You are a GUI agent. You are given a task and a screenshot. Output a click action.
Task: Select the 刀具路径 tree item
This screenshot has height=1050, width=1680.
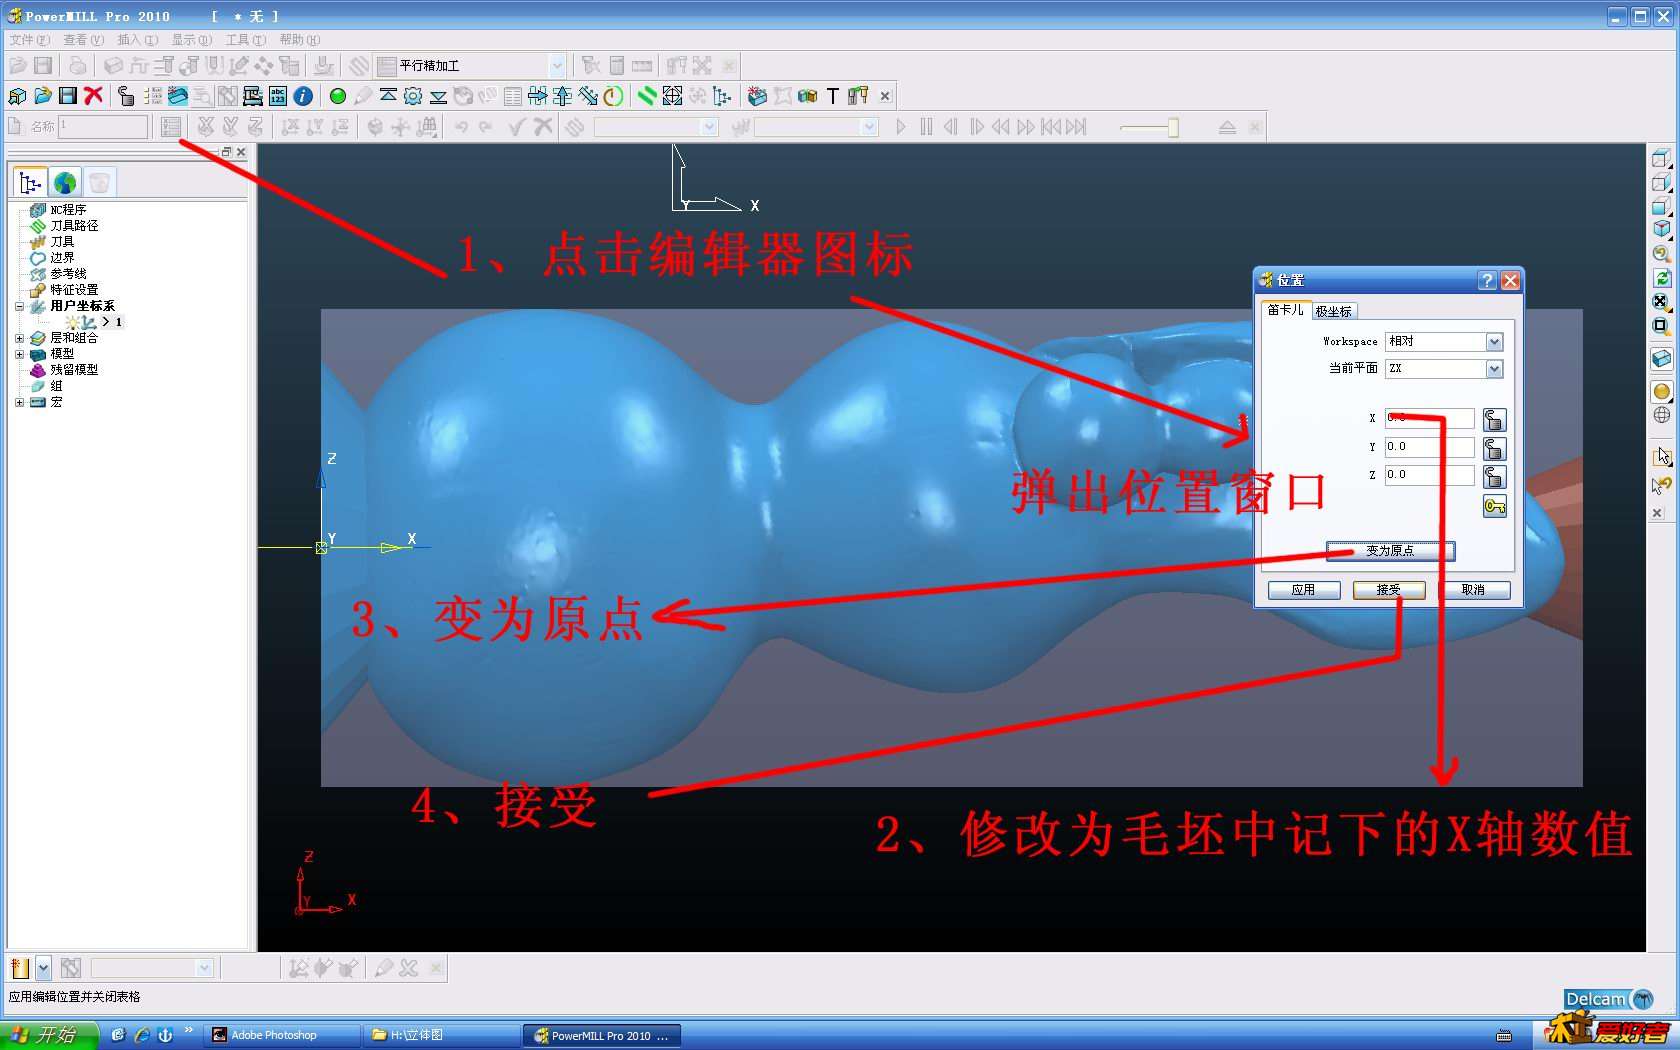(74, 226)
